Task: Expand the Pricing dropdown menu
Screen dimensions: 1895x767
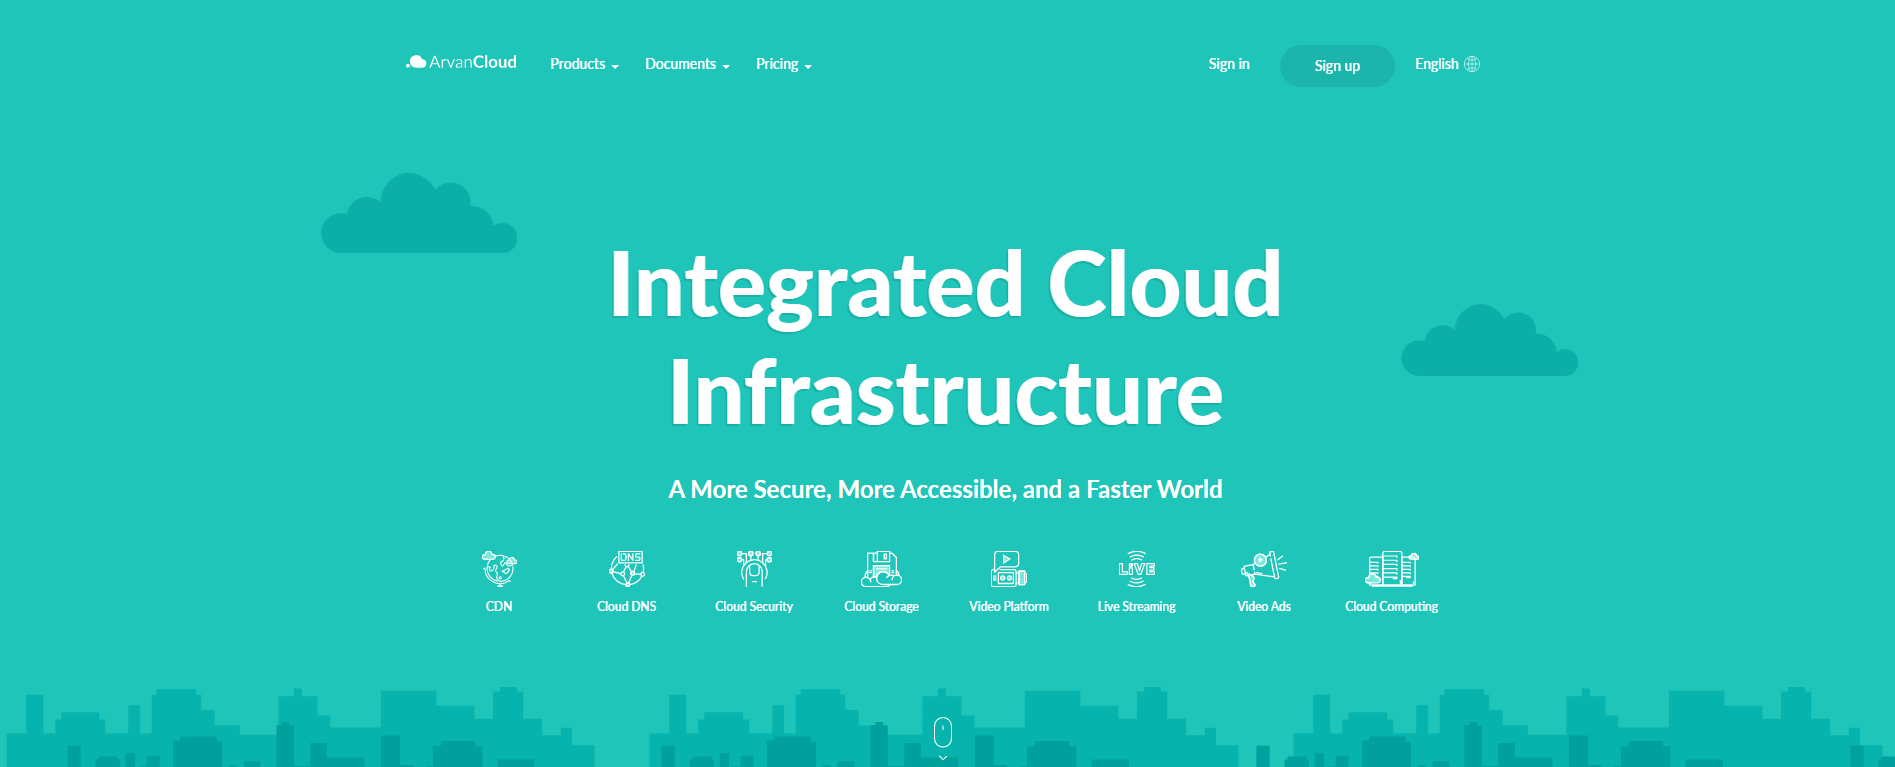Action: coord(783,64)
